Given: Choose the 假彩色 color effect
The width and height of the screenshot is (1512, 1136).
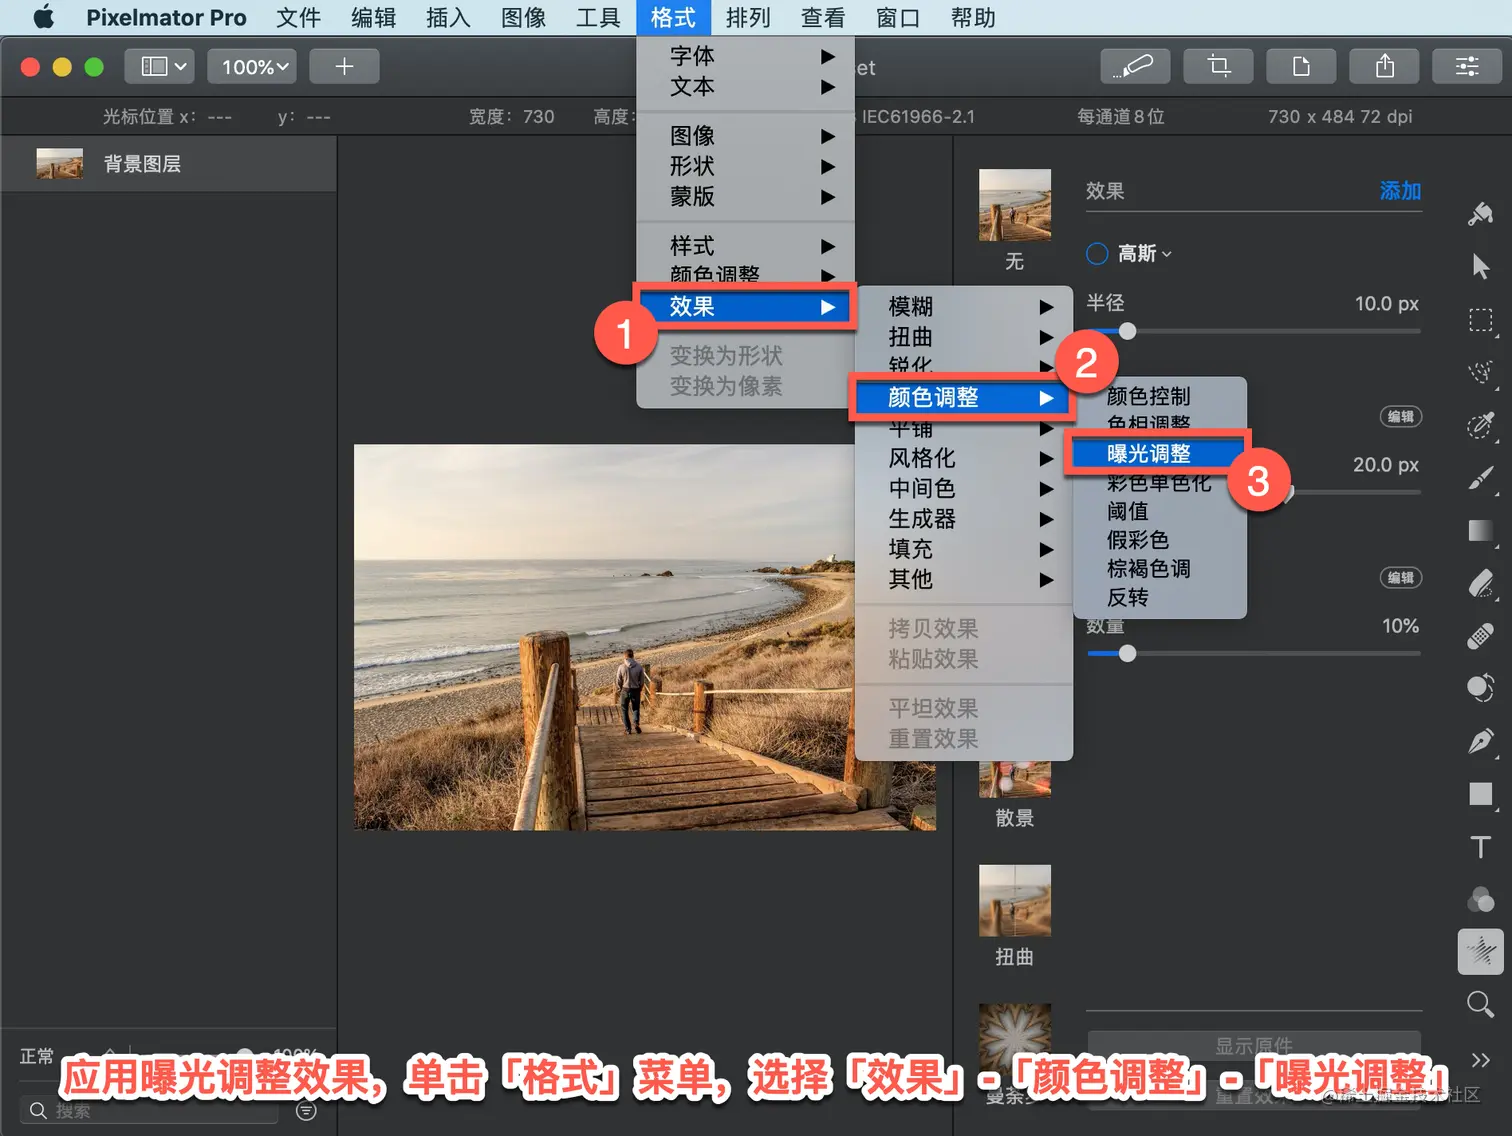Looking at the screenshot, I should [1160, 540].
